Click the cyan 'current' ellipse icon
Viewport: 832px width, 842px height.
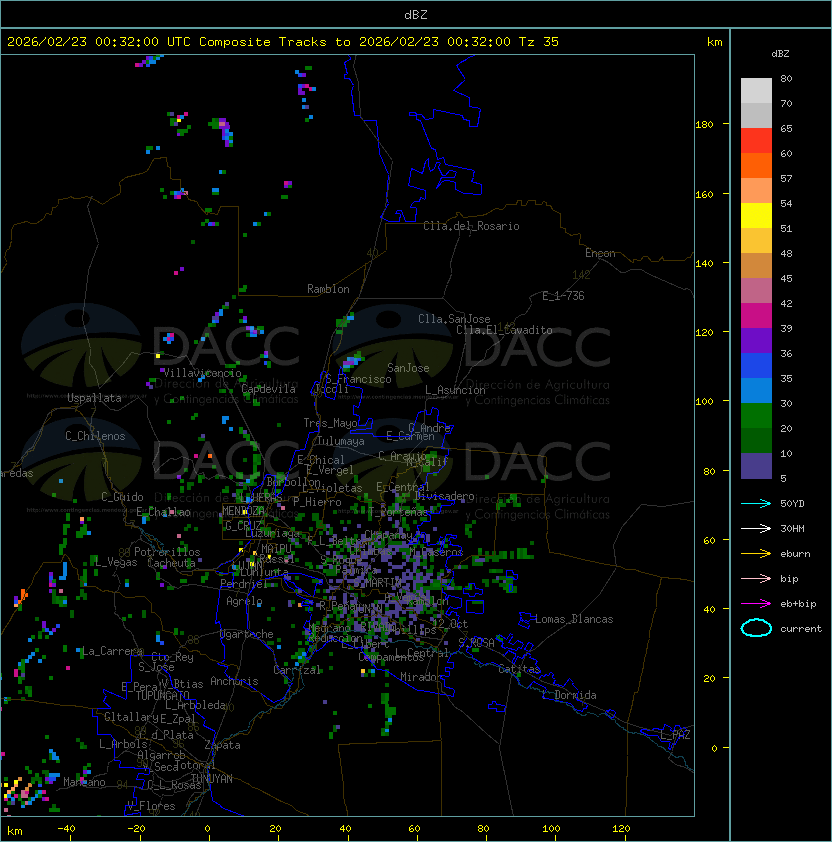[756, 628]
